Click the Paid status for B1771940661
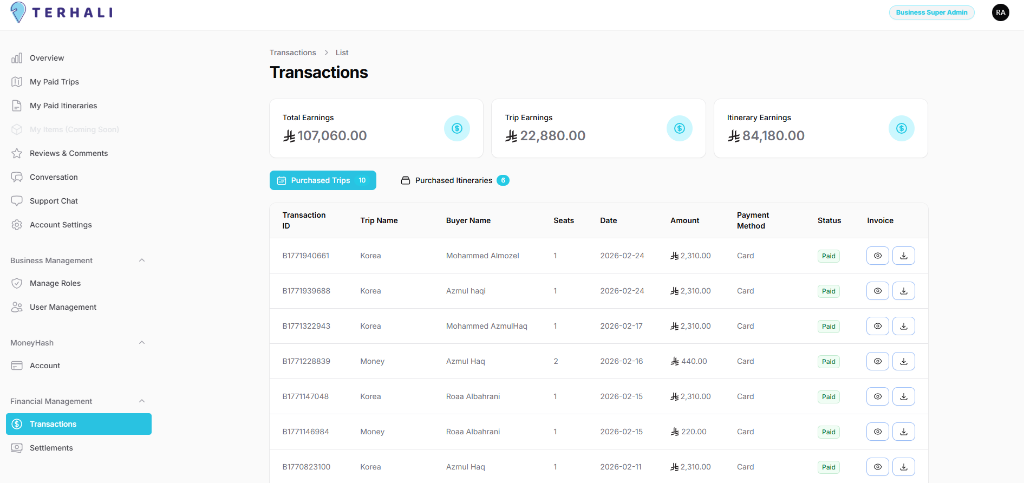This screenshot has height=483, width=1024. [828, 256]
